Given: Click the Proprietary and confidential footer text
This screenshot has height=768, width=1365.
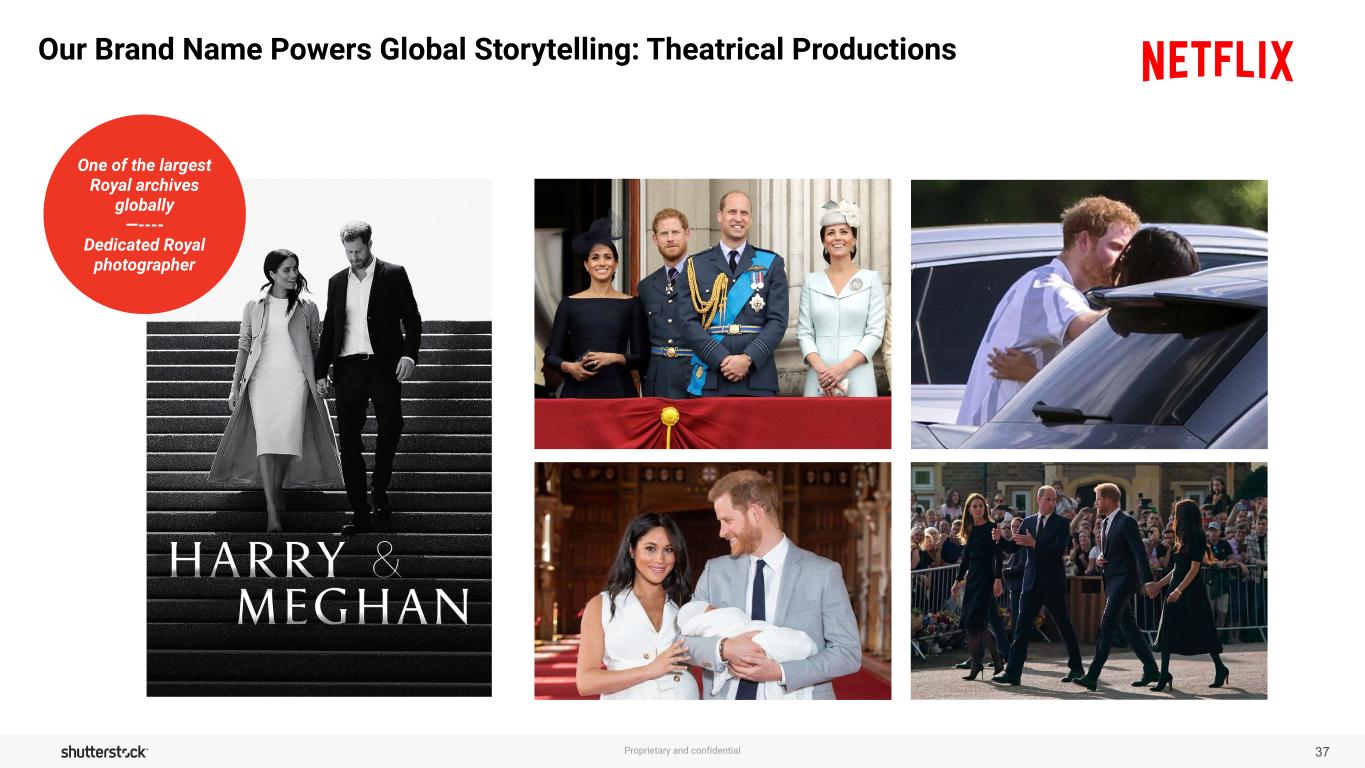Looking at the screenshot, I should click(x=682, y=750).
